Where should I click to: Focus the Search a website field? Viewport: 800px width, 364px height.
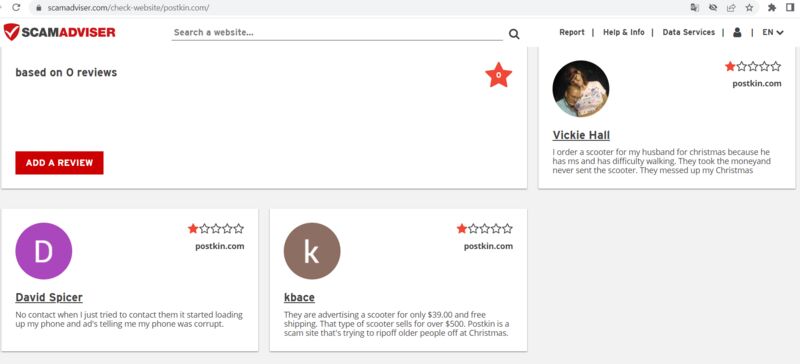tap(337, 33)
